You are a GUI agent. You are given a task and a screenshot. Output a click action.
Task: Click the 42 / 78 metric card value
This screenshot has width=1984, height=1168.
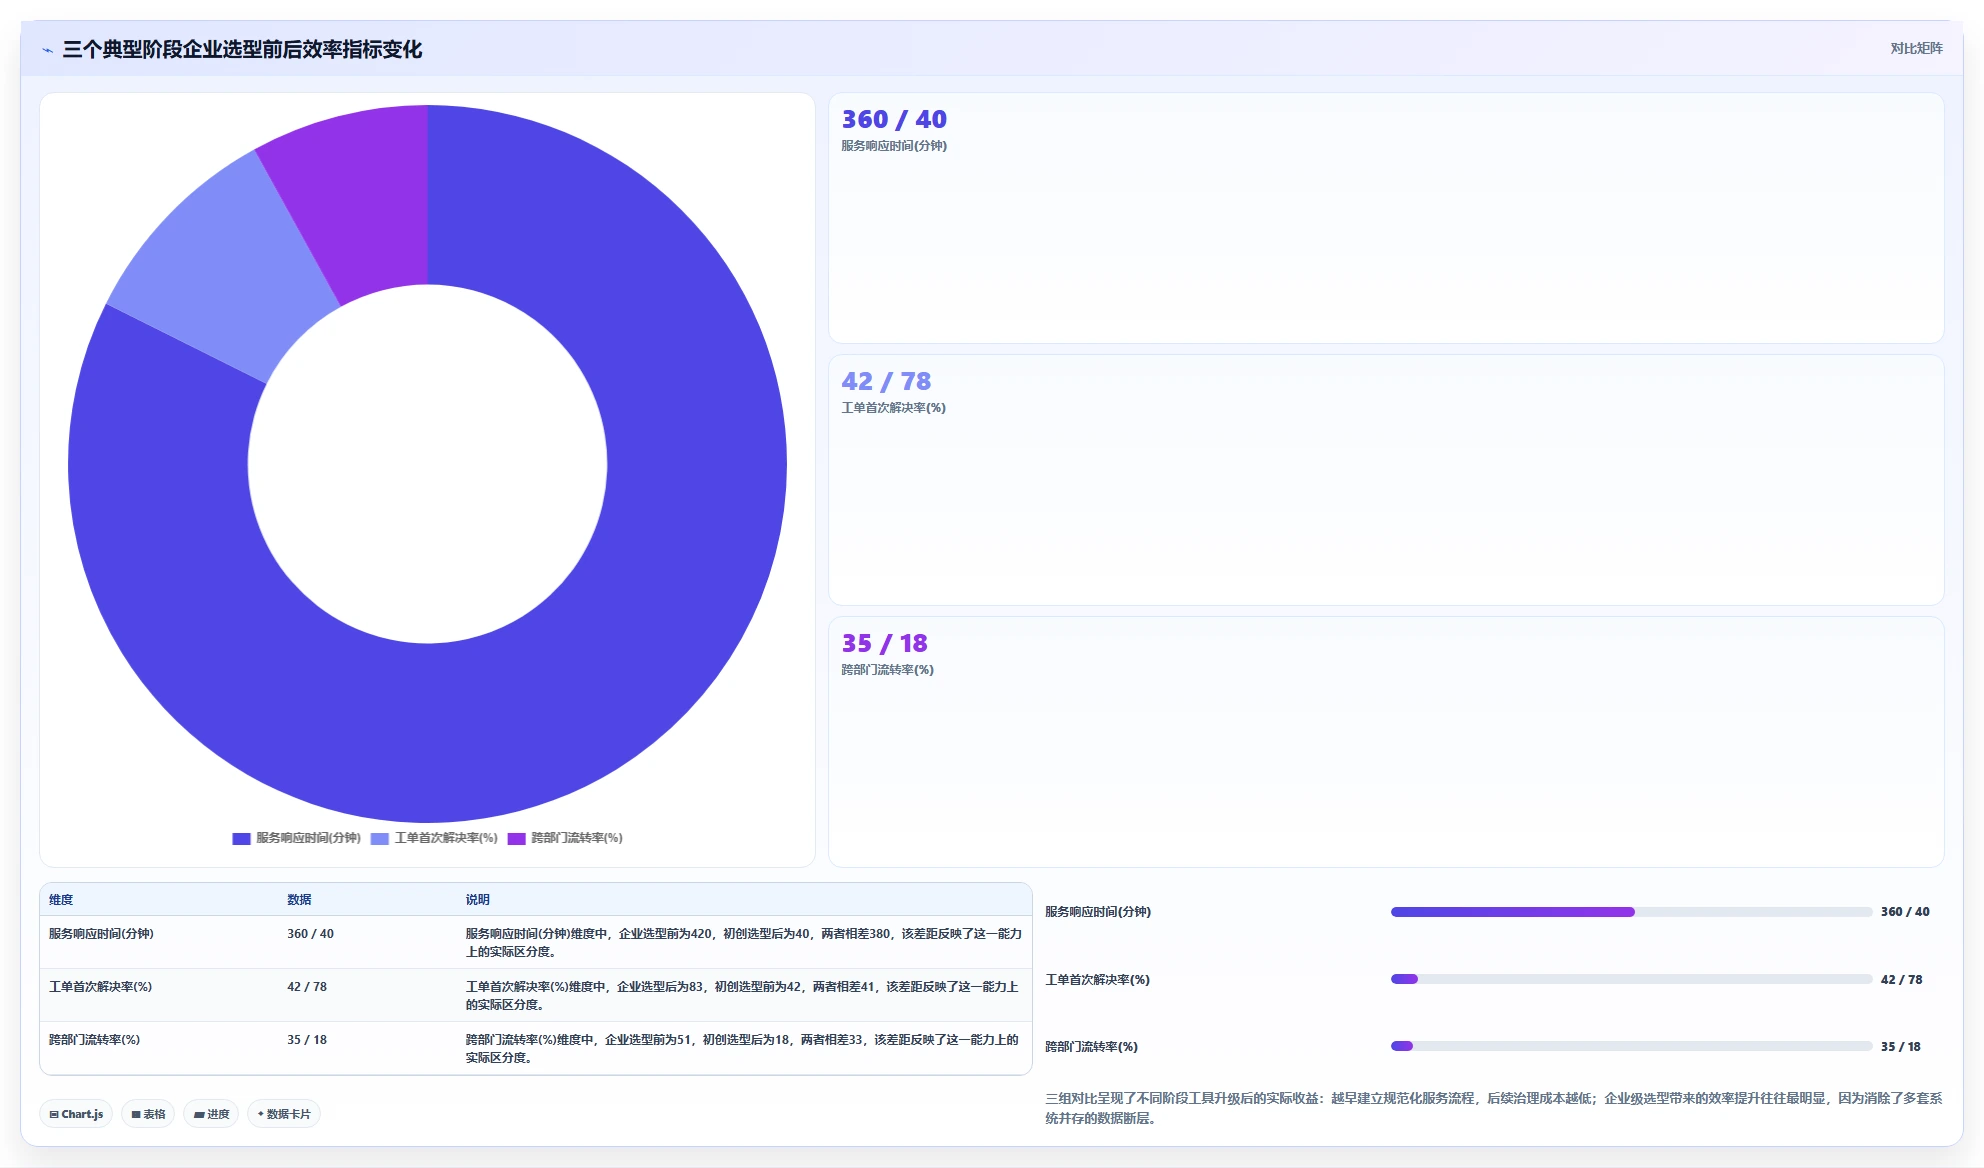coord(886,381)
